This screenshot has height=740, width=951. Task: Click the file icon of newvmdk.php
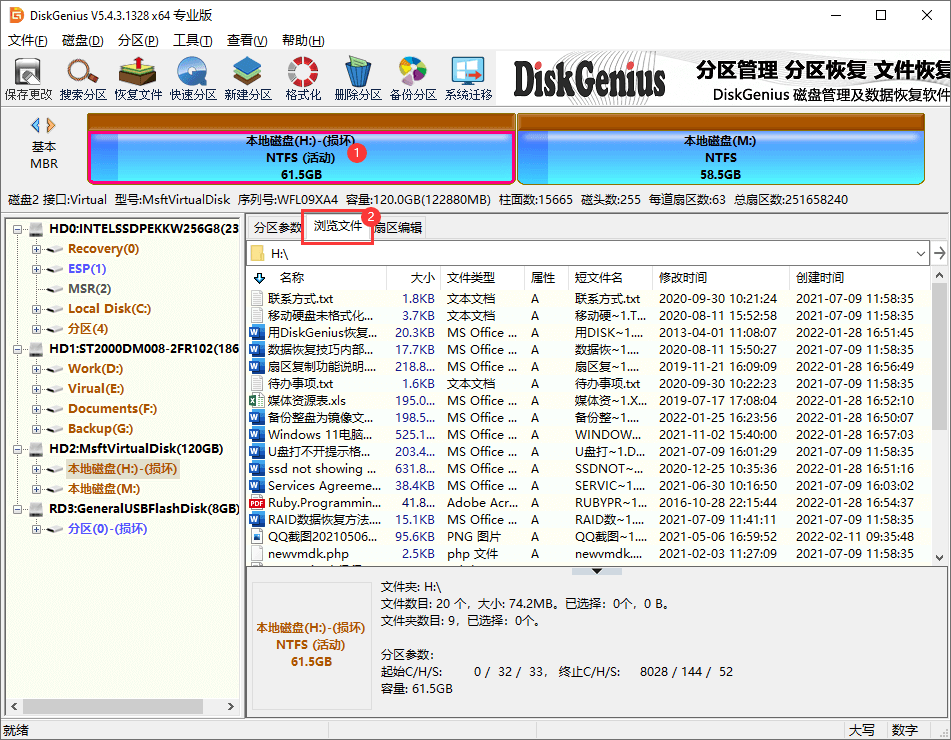click(257, 553)
